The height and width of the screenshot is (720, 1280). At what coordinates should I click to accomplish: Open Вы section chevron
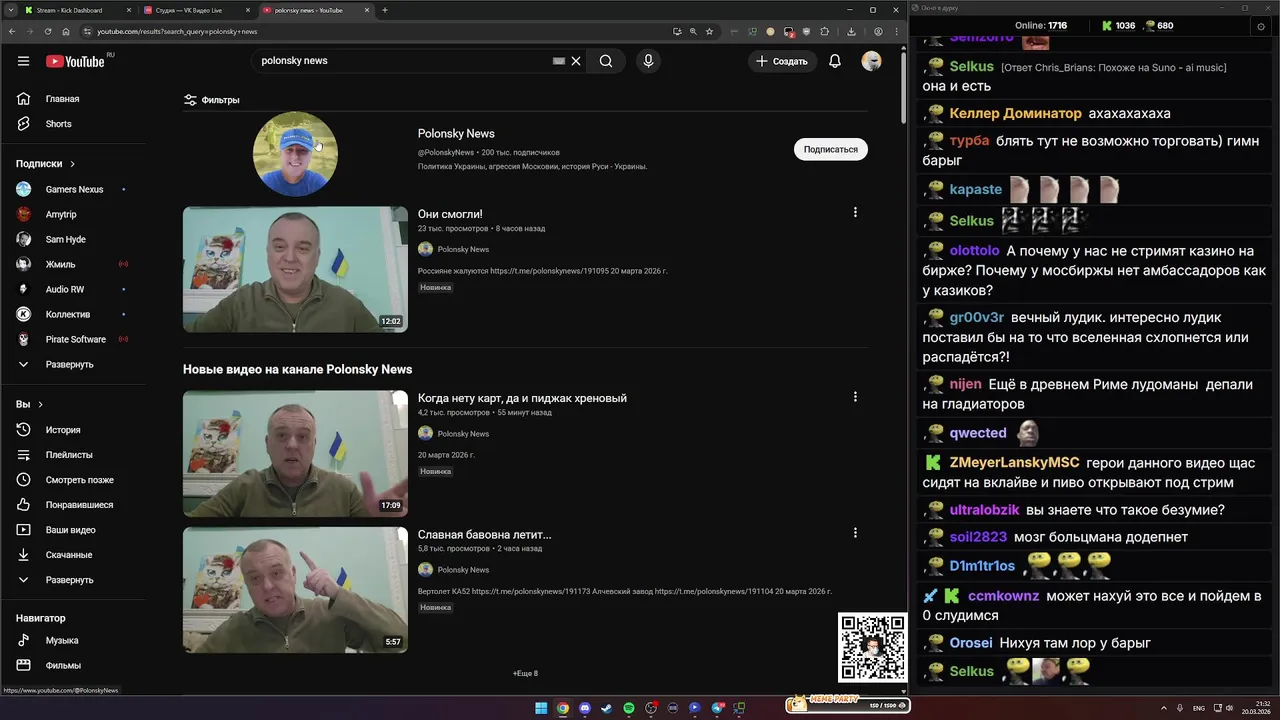(x=40, y=404)
